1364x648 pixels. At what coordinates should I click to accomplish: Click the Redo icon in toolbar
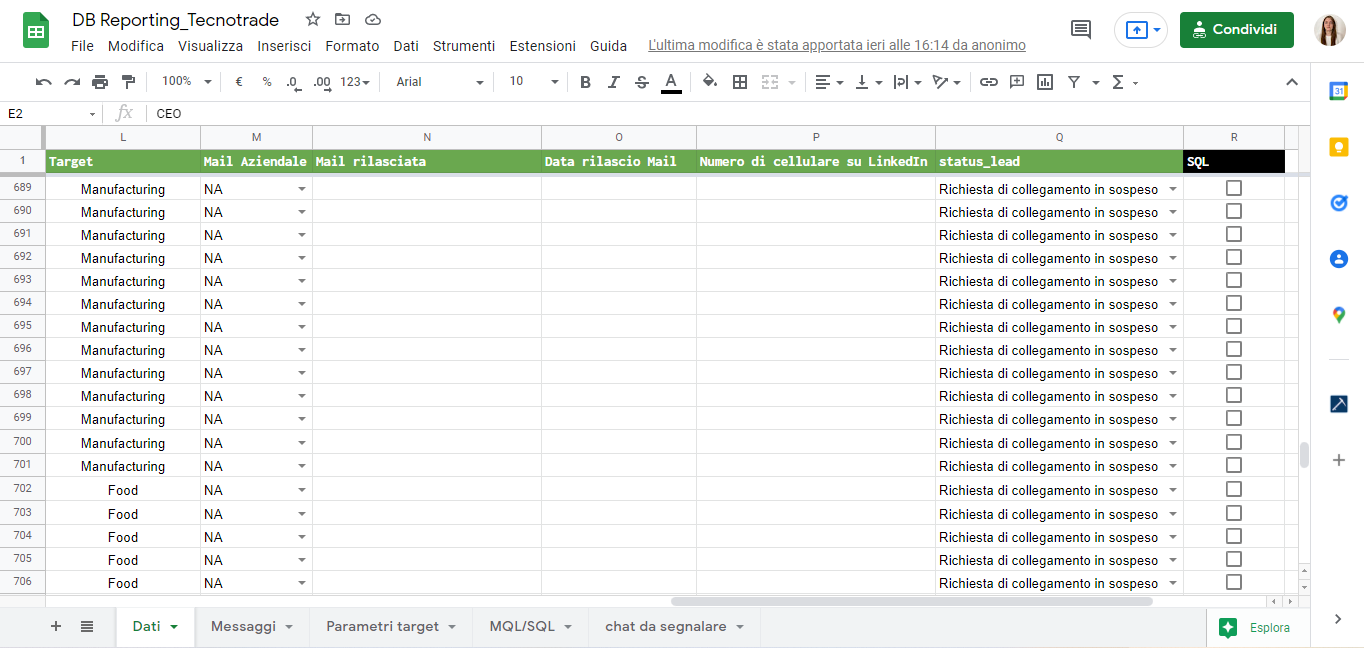pos(72,82)
